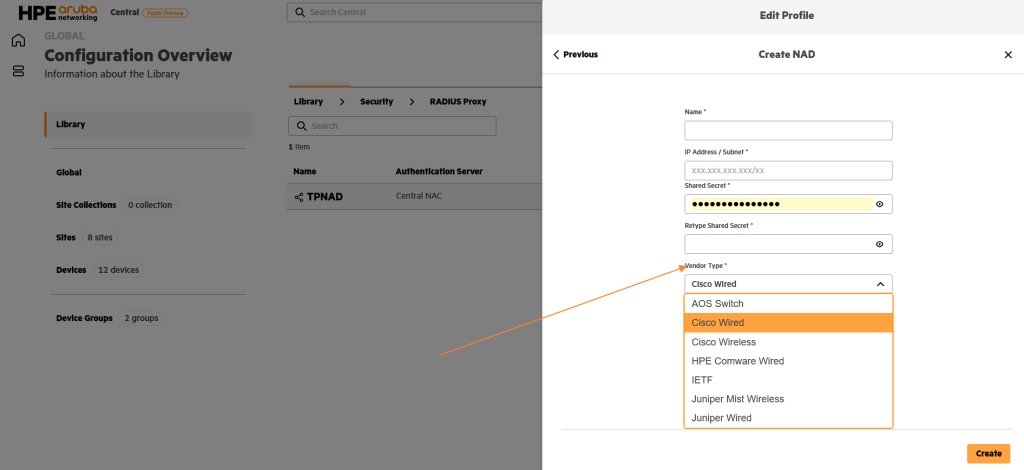Select AOS Switch vendor option
The width and height of the screenshot is (1024, 470).
pyautogui.click(x=717, y=304)
